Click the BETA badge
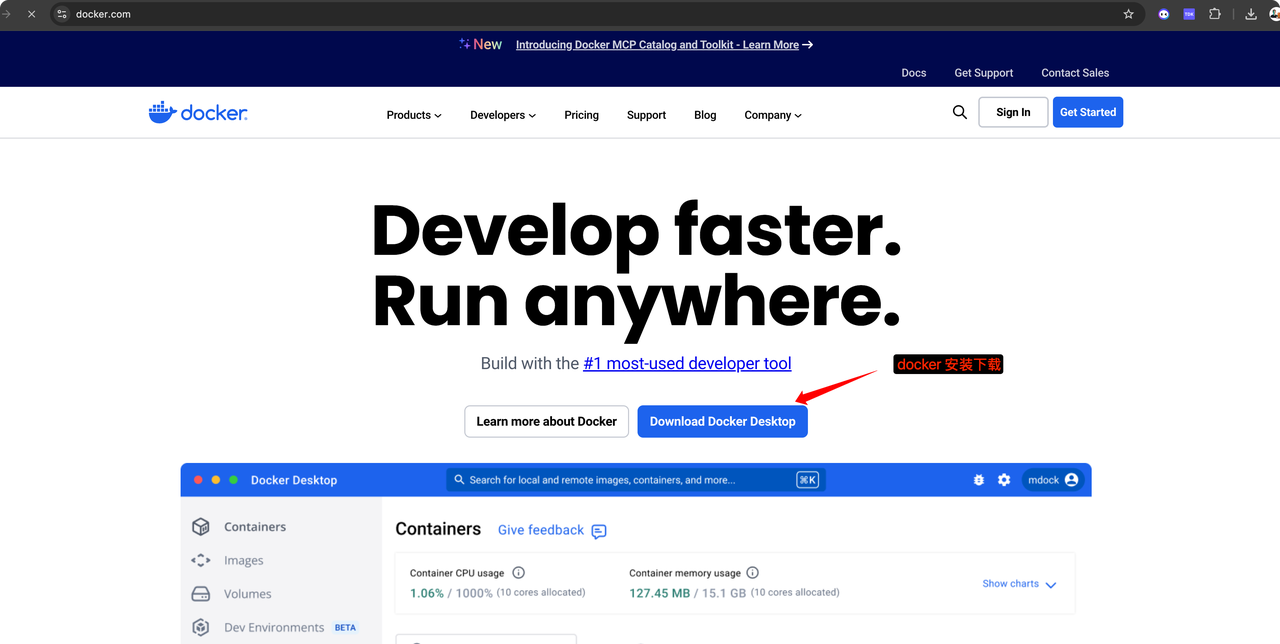The width and height of the screenshot is (1280, 644). (345, 628)
